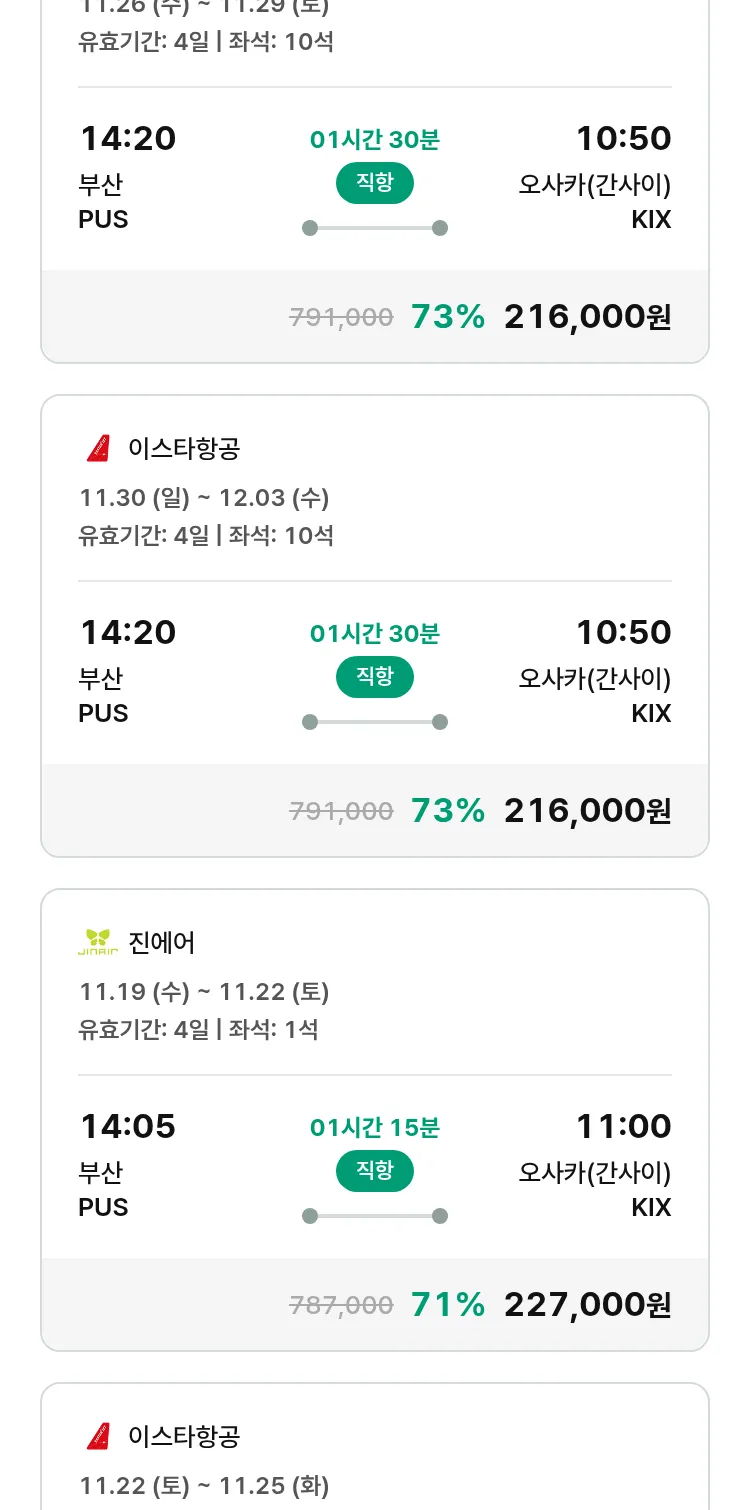750x1510 pixels.
Task: Click the Eastar logo on the 11.30–12.03 flight
Action: coord(98,449)
